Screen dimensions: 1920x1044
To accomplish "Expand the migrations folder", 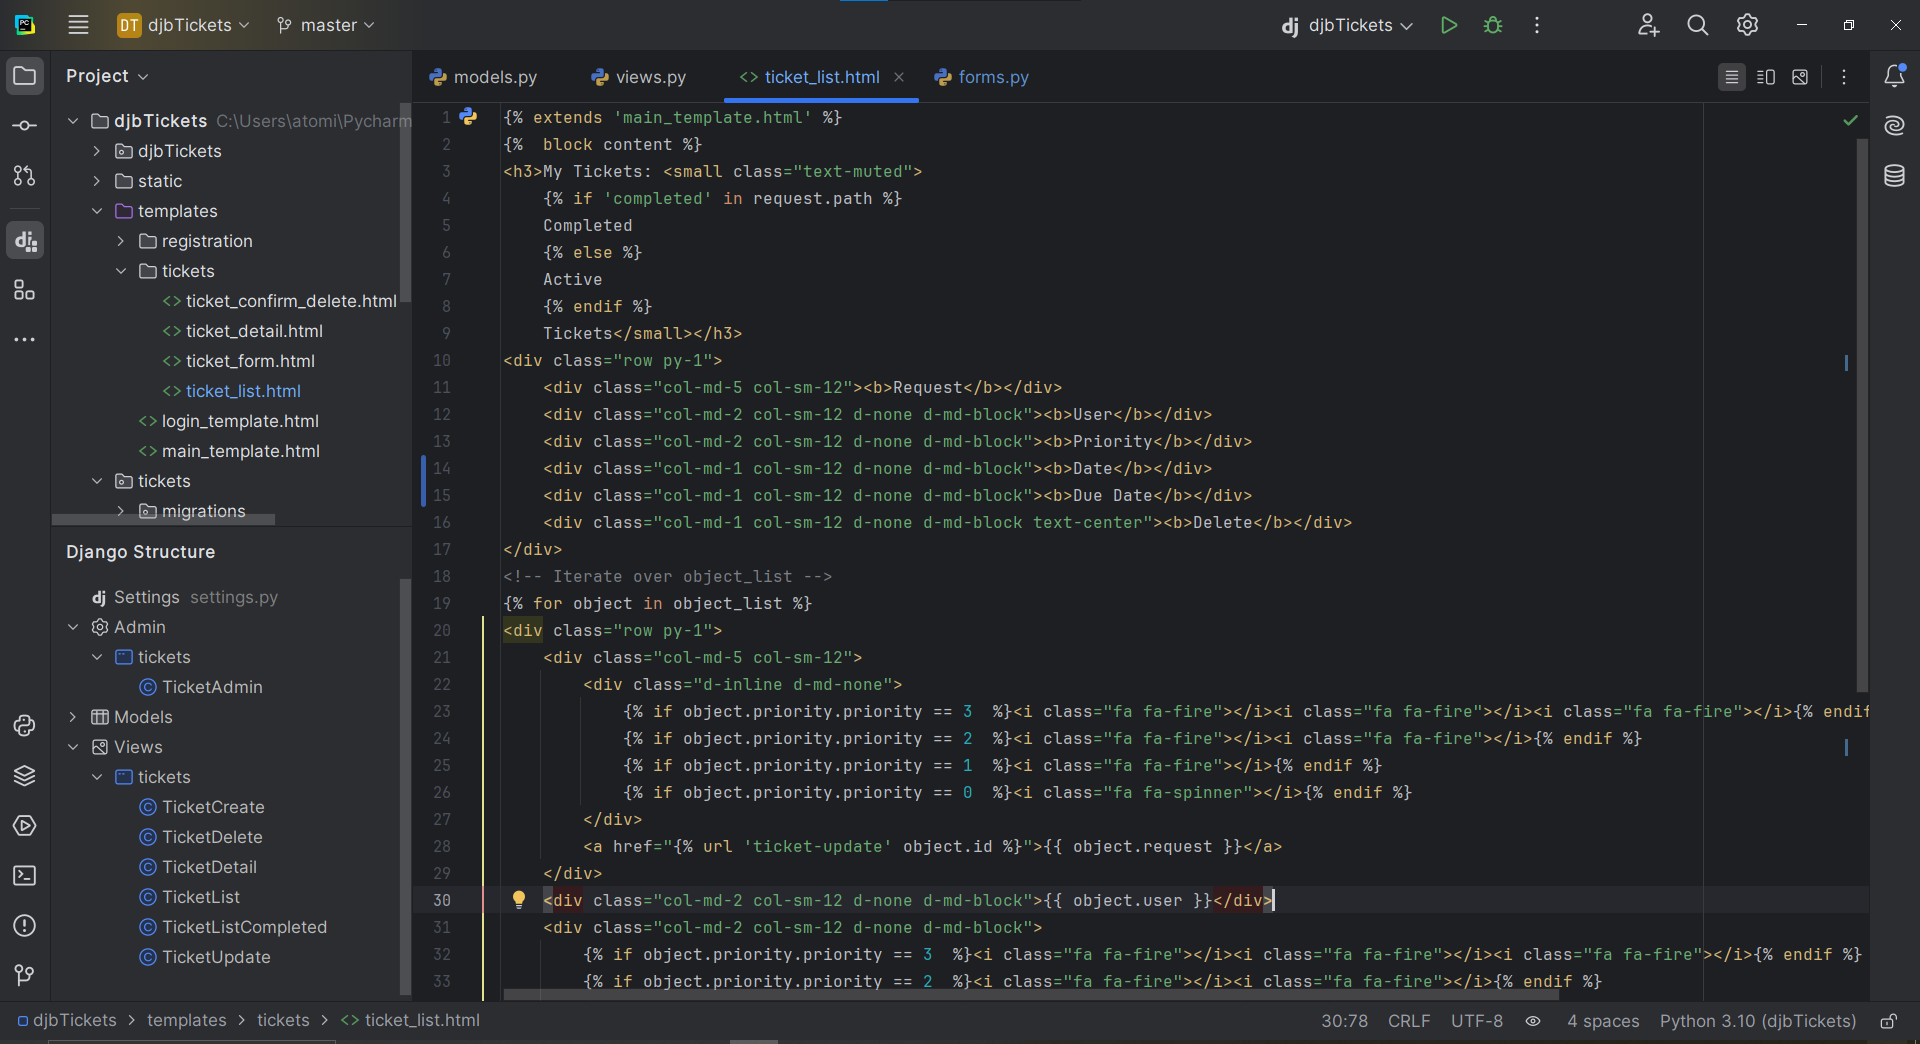I will [121, 511].
